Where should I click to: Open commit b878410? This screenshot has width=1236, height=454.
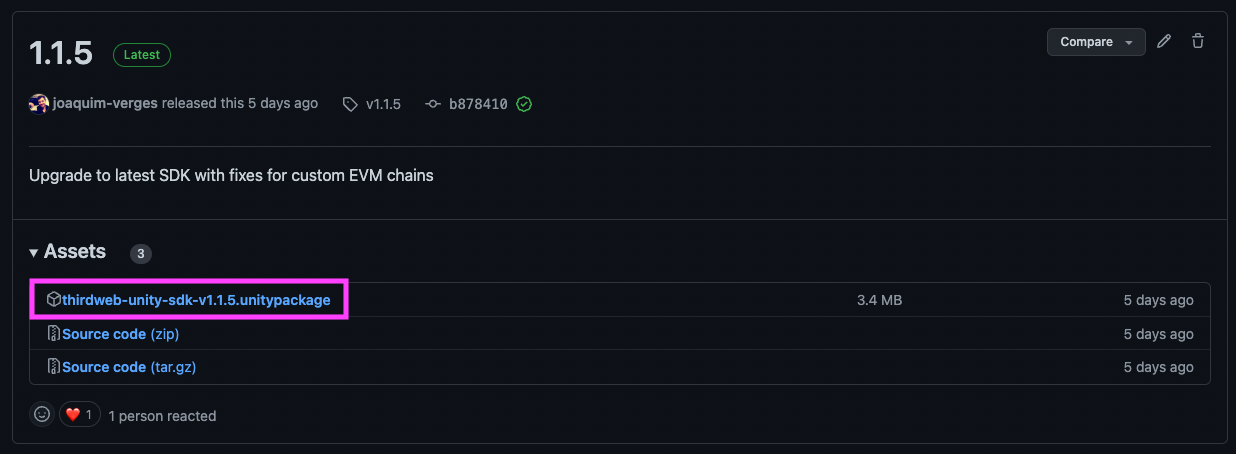[x=478, y=104]
